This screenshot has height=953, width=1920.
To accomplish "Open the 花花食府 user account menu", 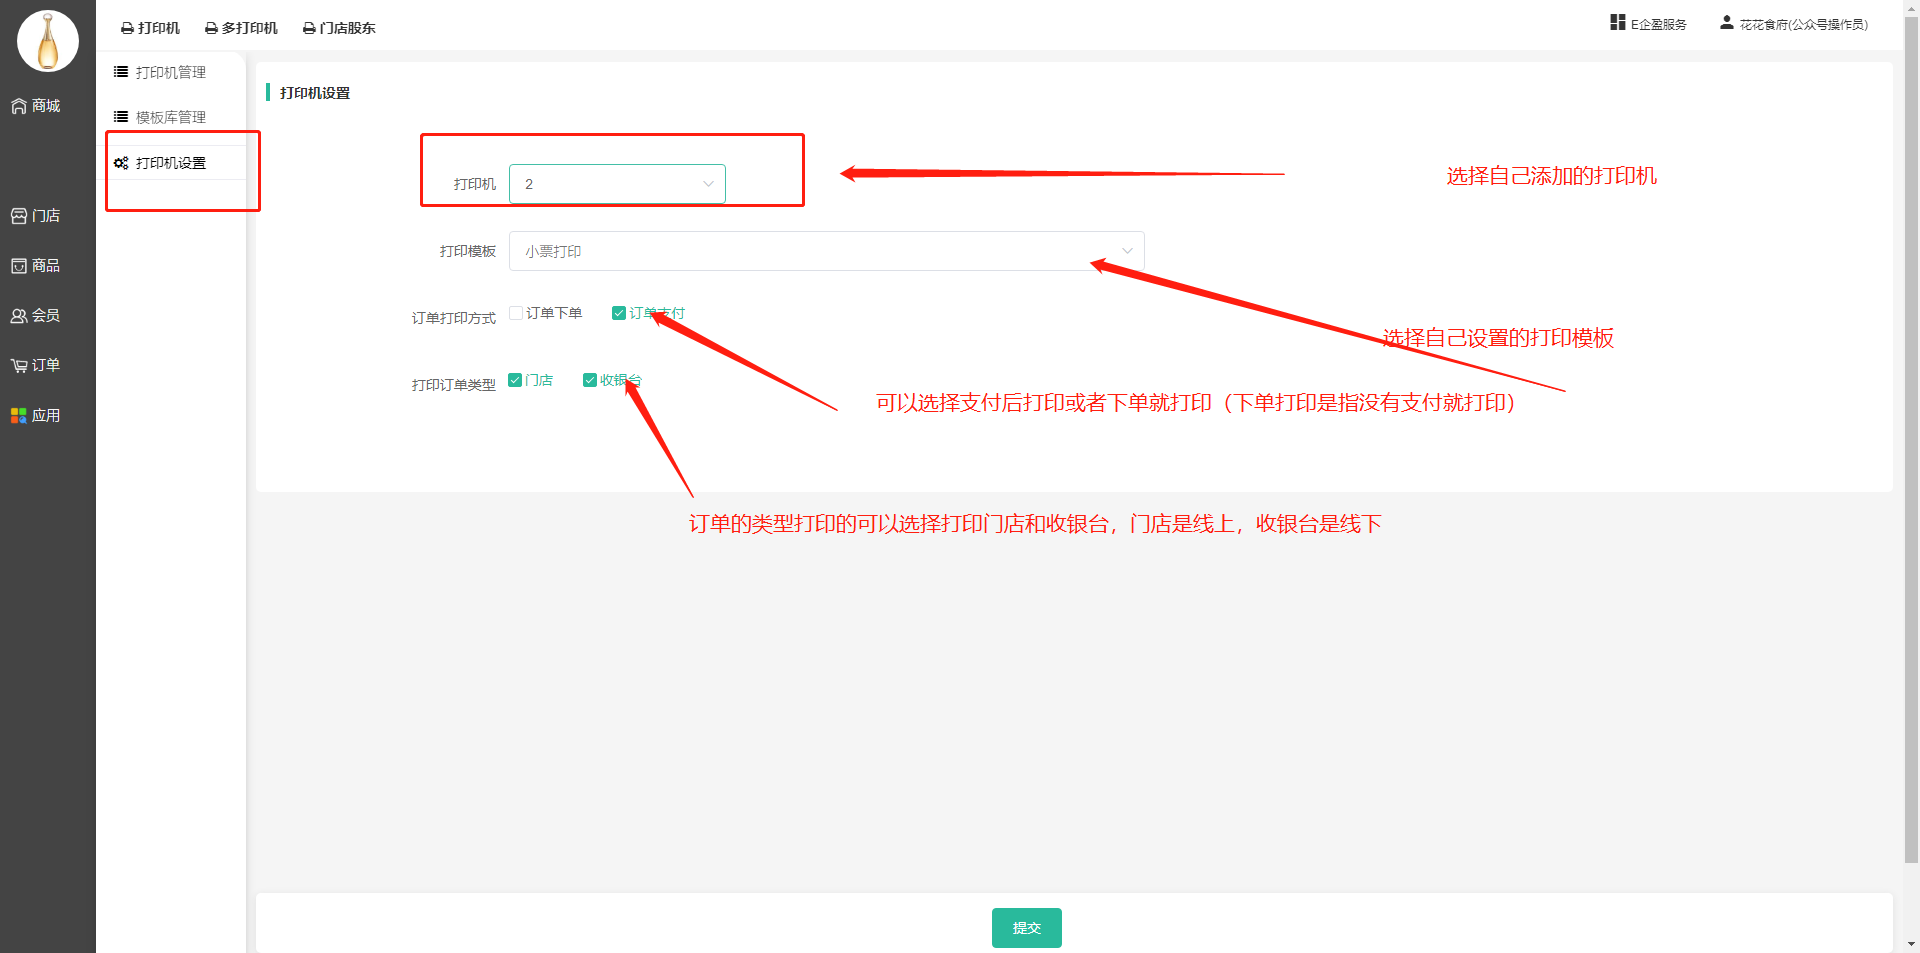I will (1793, 24).
